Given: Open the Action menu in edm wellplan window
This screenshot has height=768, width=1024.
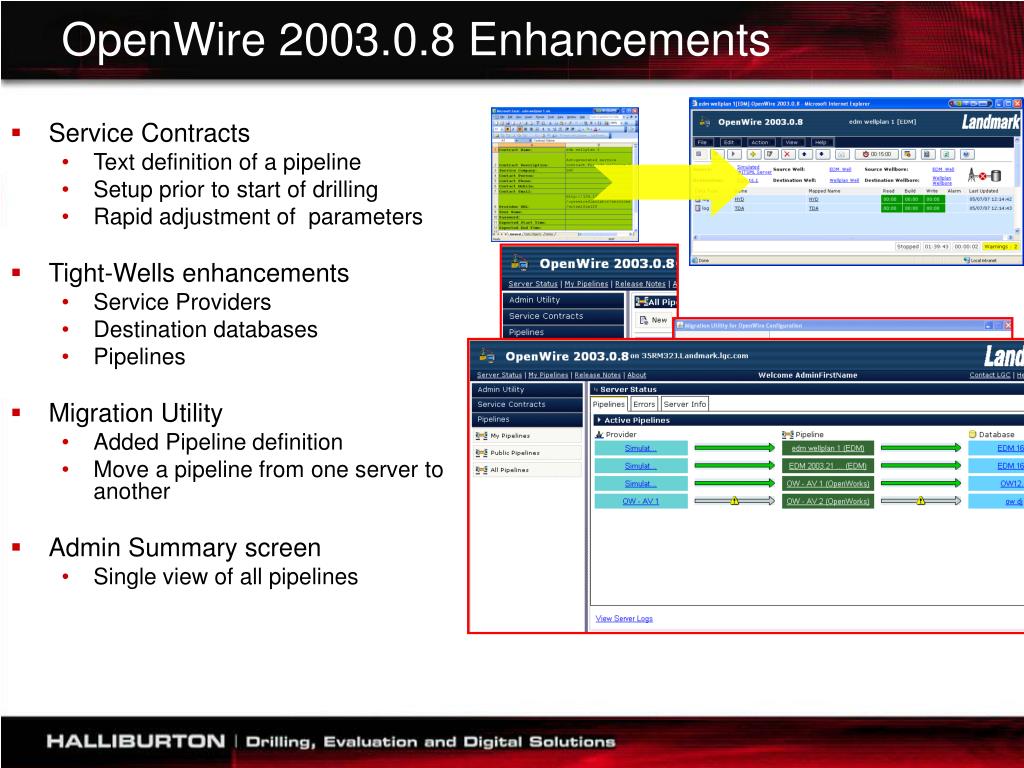Looking at the screenshot, I should coord(760,142).
